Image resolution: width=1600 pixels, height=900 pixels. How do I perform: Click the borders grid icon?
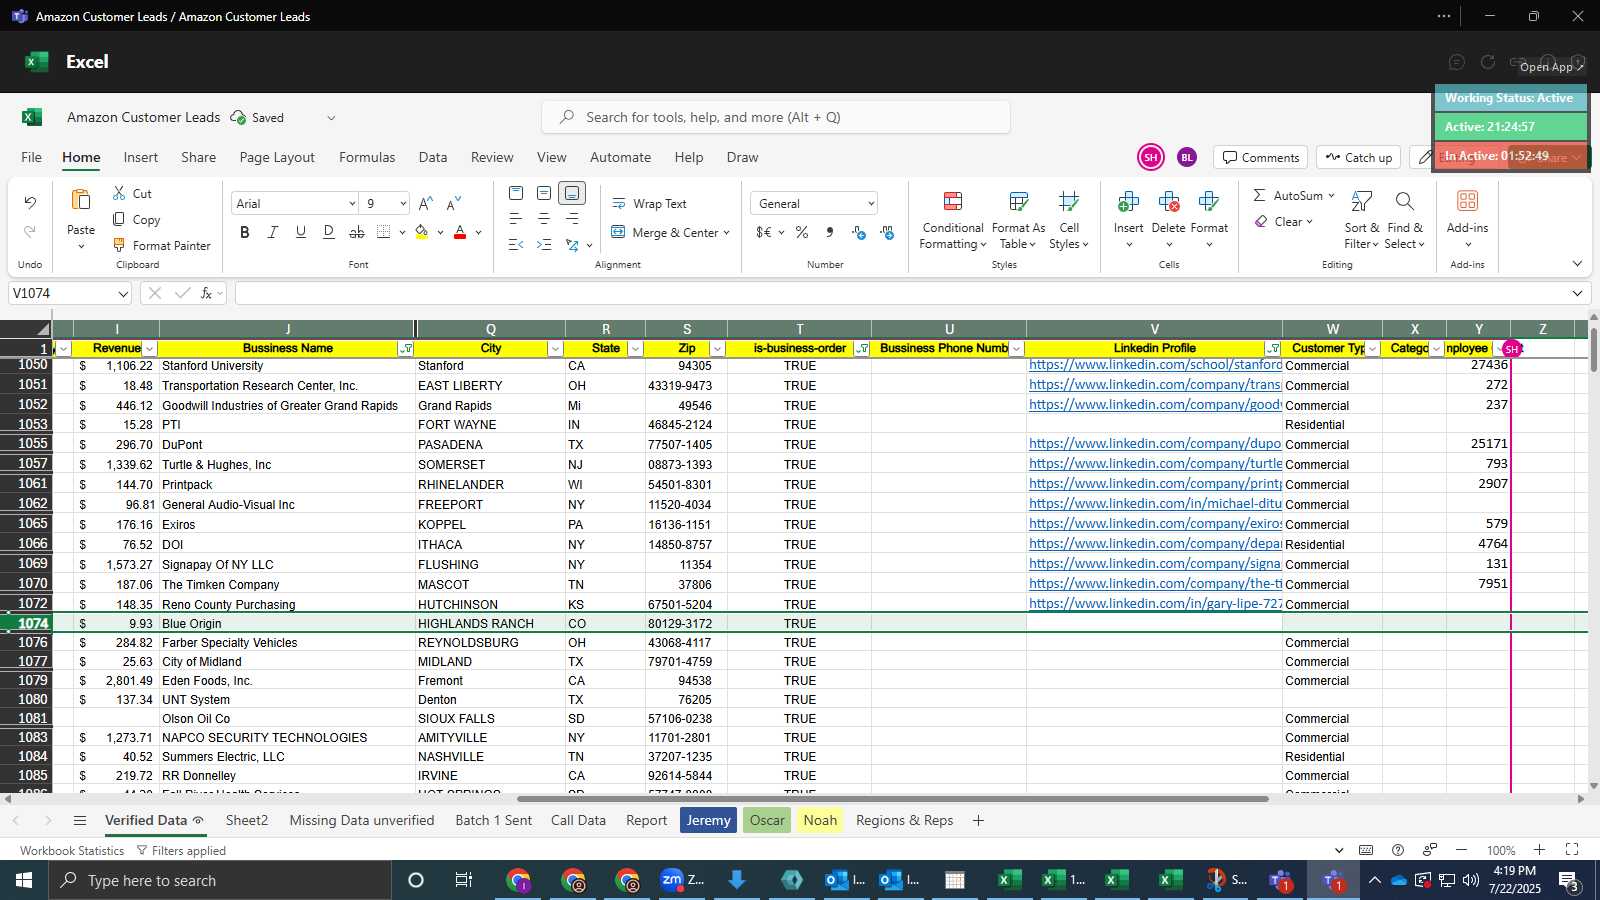coord(384,232)
